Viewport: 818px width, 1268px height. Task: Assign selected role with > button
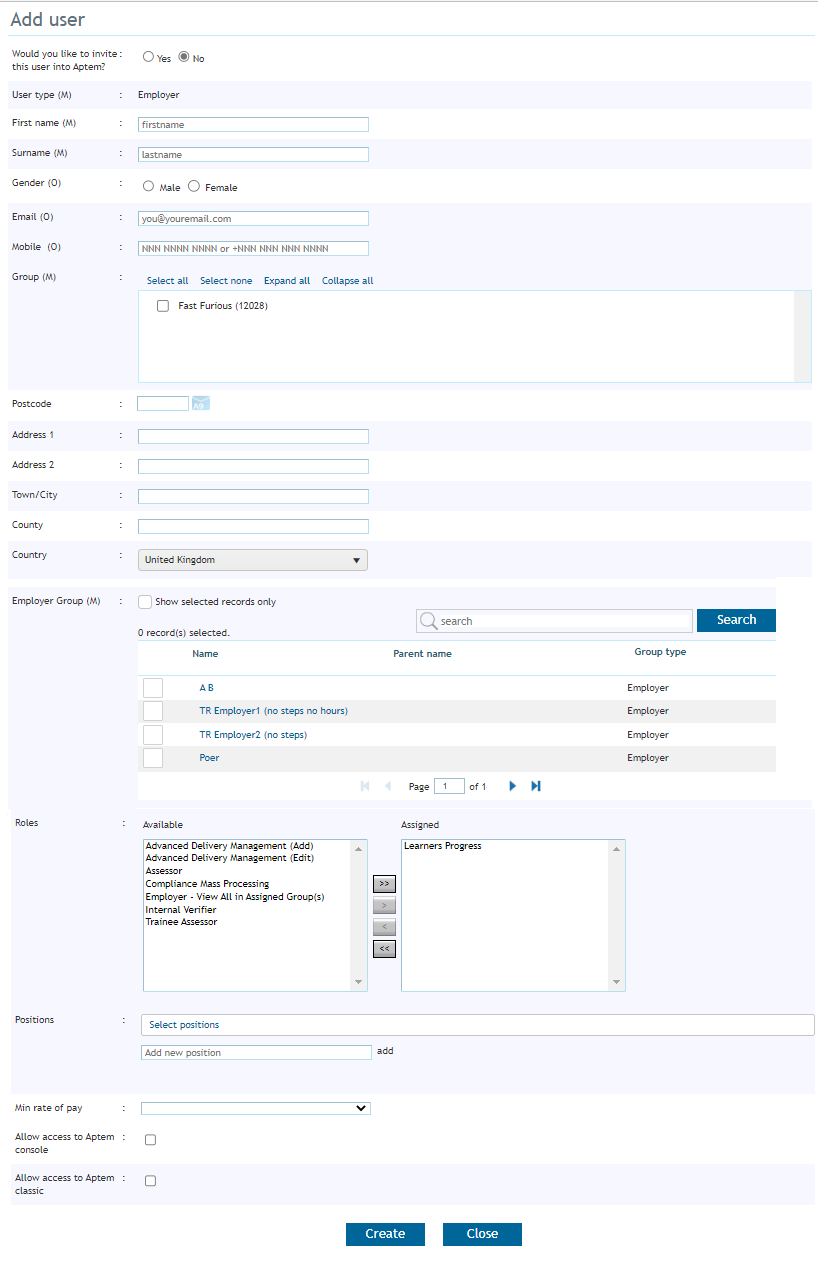384,906
